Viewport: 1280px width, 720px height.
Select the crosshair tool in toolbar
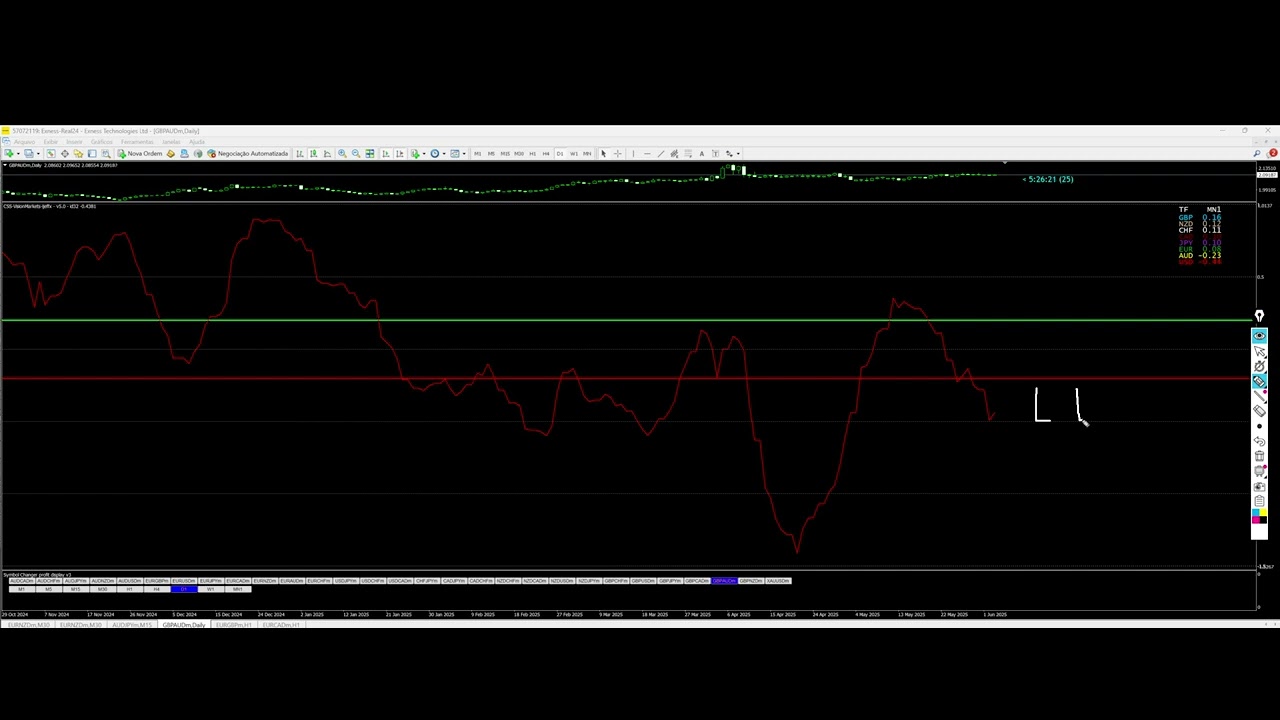(617, 153)
